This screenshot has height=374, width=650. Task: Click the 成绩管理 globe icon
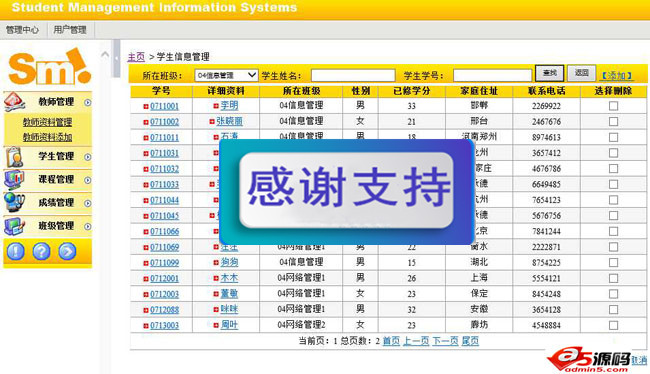(x=15, y=203)
